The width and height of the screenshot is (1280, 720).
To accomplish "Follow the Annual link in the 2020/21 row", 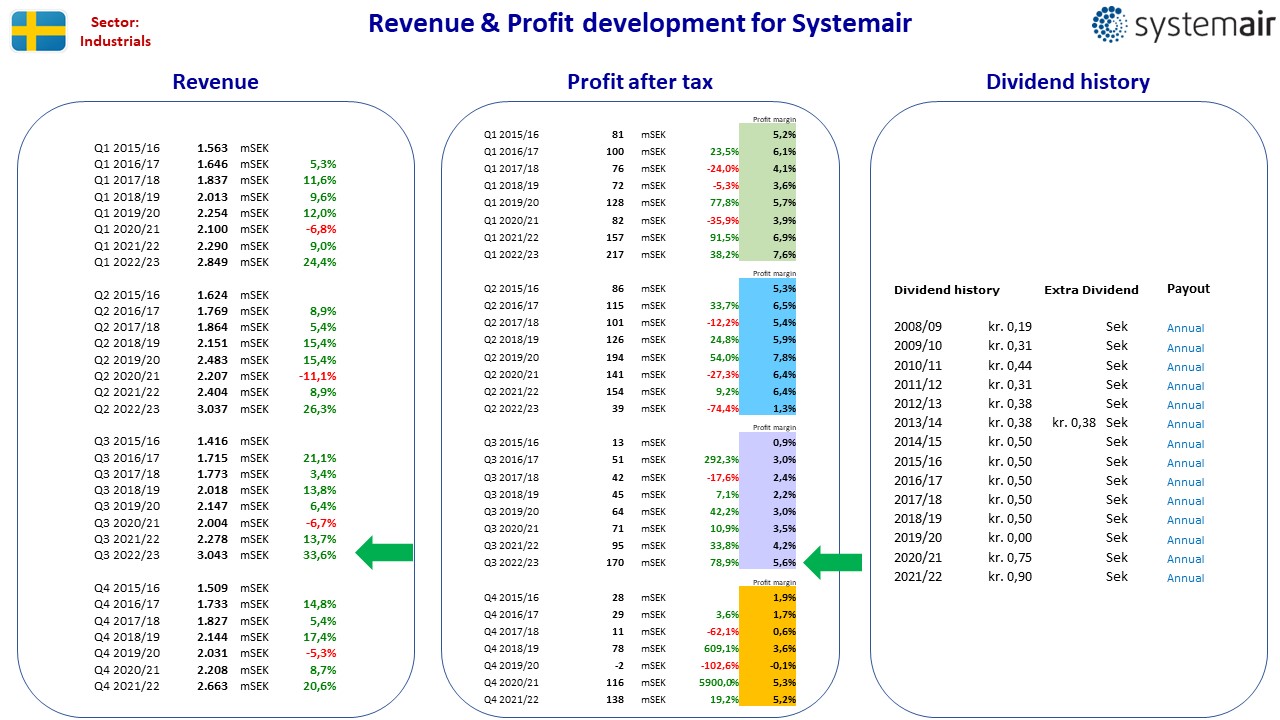I will 1186,559.
